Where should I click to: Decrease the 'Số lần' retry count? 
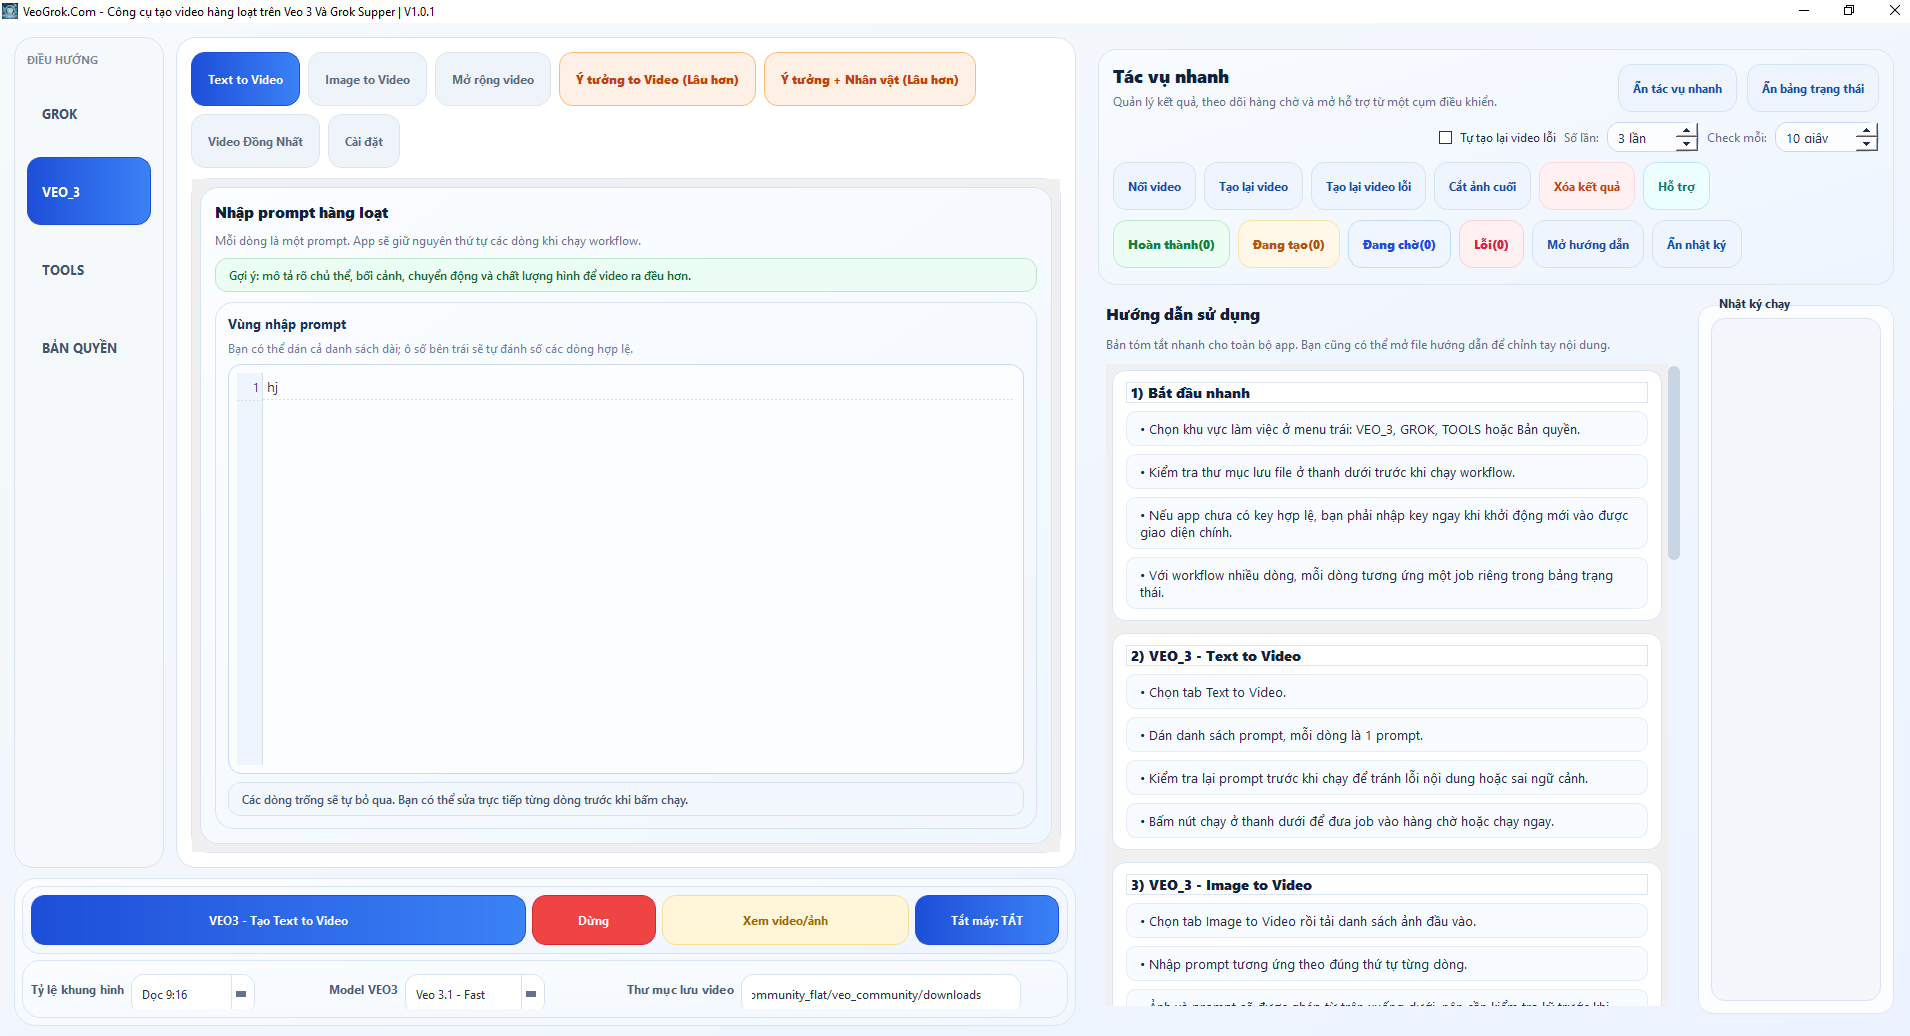(1686, 144)
